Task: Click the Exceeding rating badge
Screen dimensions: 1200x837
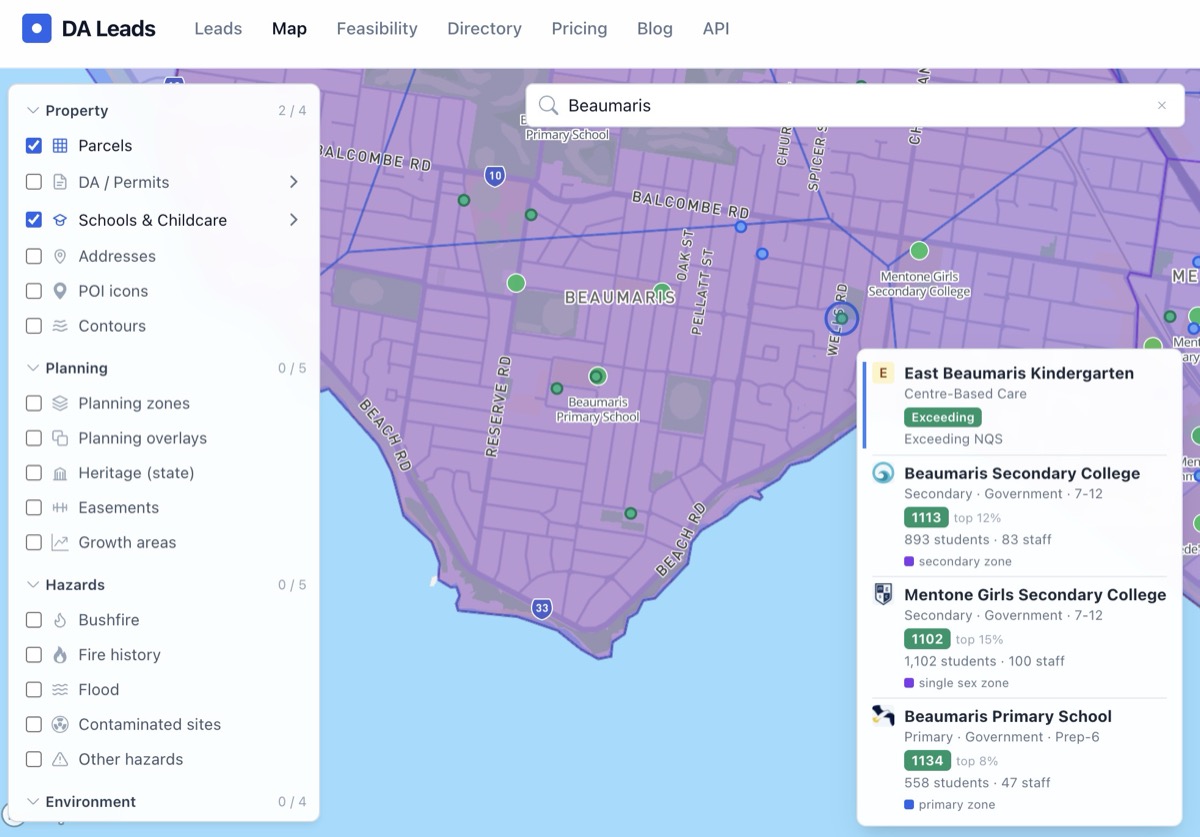Action: tap(943, 417)
